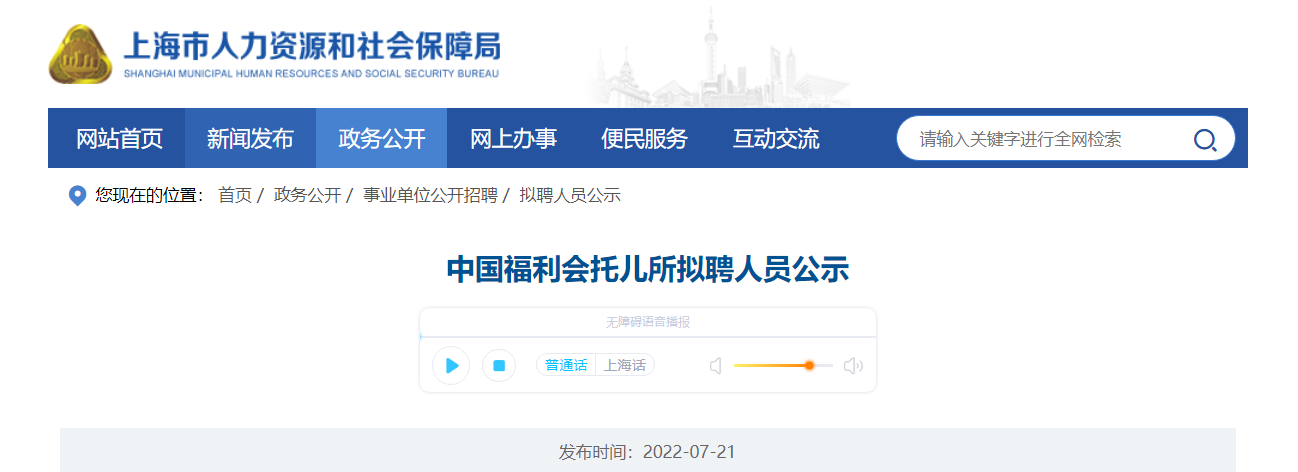
Task: Select 上海话 voice language
Action: point(625,365)
